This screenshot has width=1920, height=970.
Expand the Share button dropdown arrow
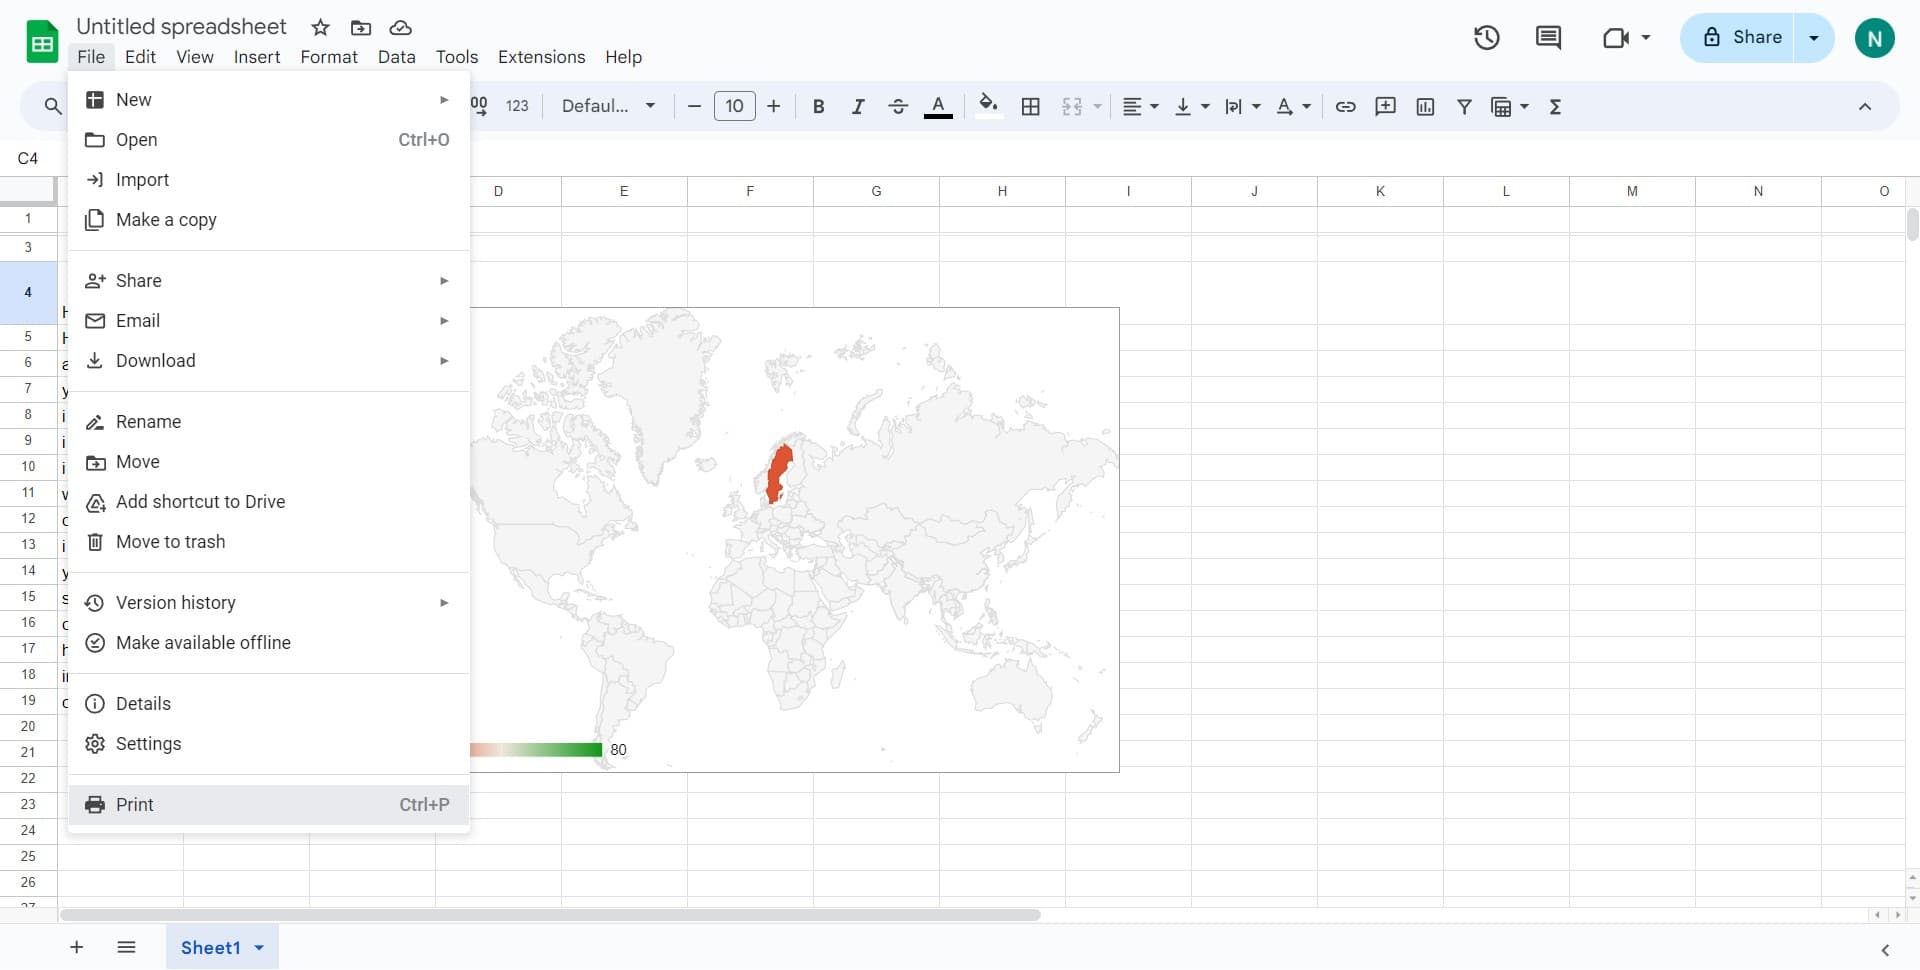click(1813, 38)
